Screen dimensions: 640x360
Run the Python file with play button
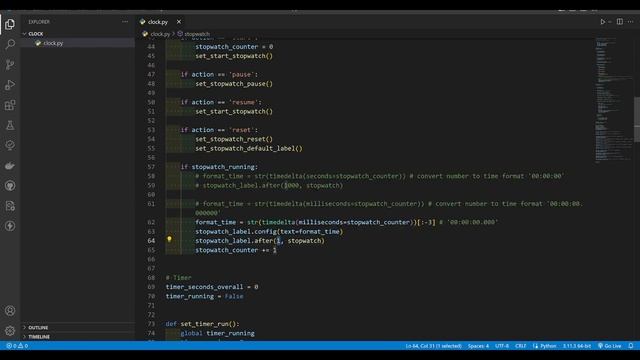[602, 22]
